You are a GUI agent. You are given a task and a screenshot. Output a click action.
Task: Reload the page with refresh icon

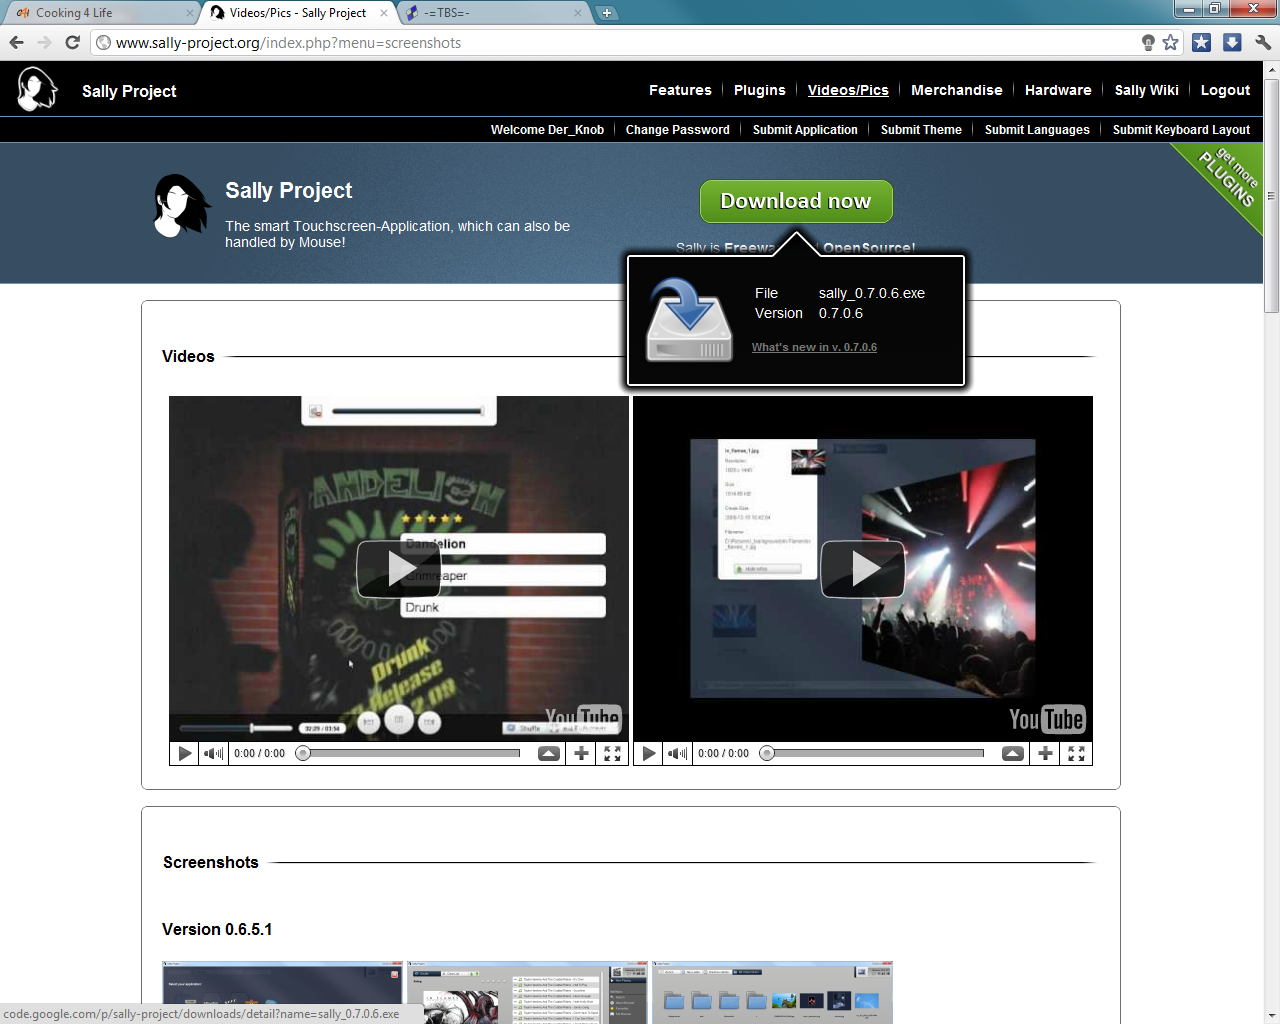point(72,42)
